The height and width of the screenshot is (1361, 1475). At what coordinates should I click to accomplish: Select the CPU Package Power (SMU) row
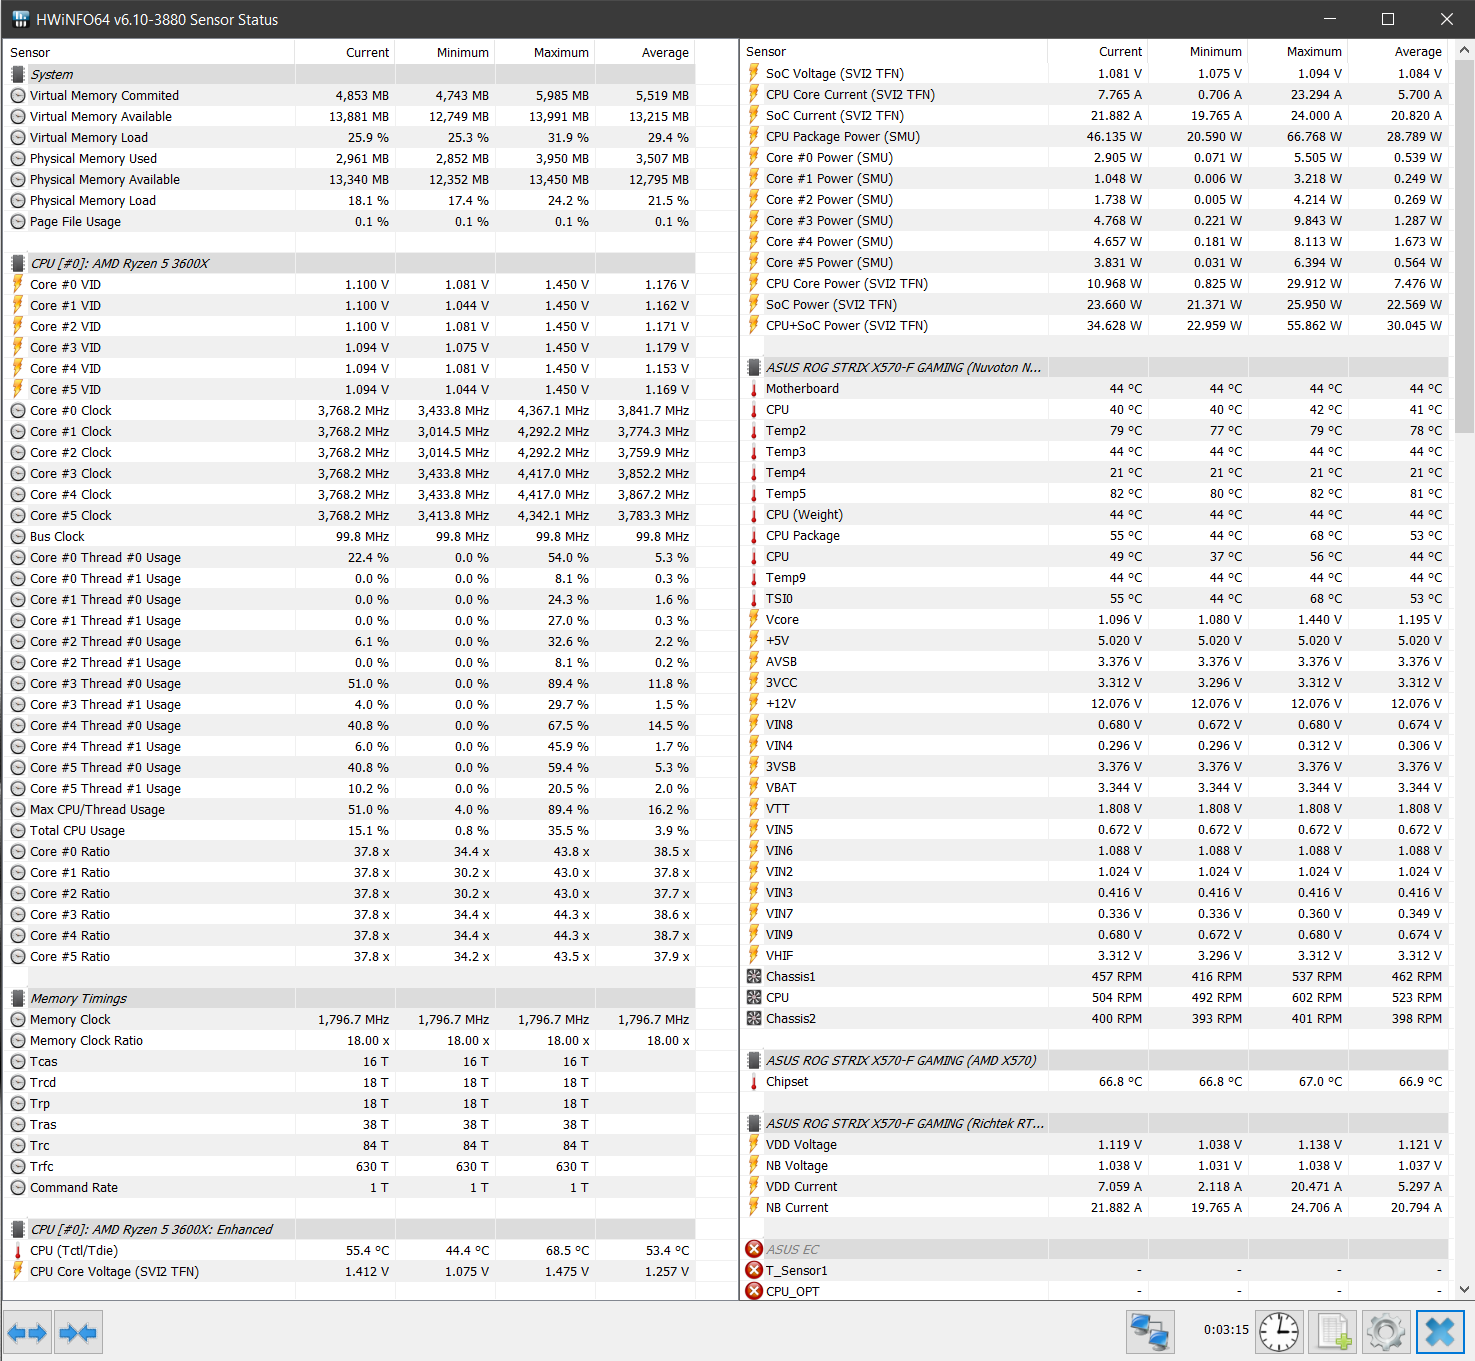(x=1095, y=136)
